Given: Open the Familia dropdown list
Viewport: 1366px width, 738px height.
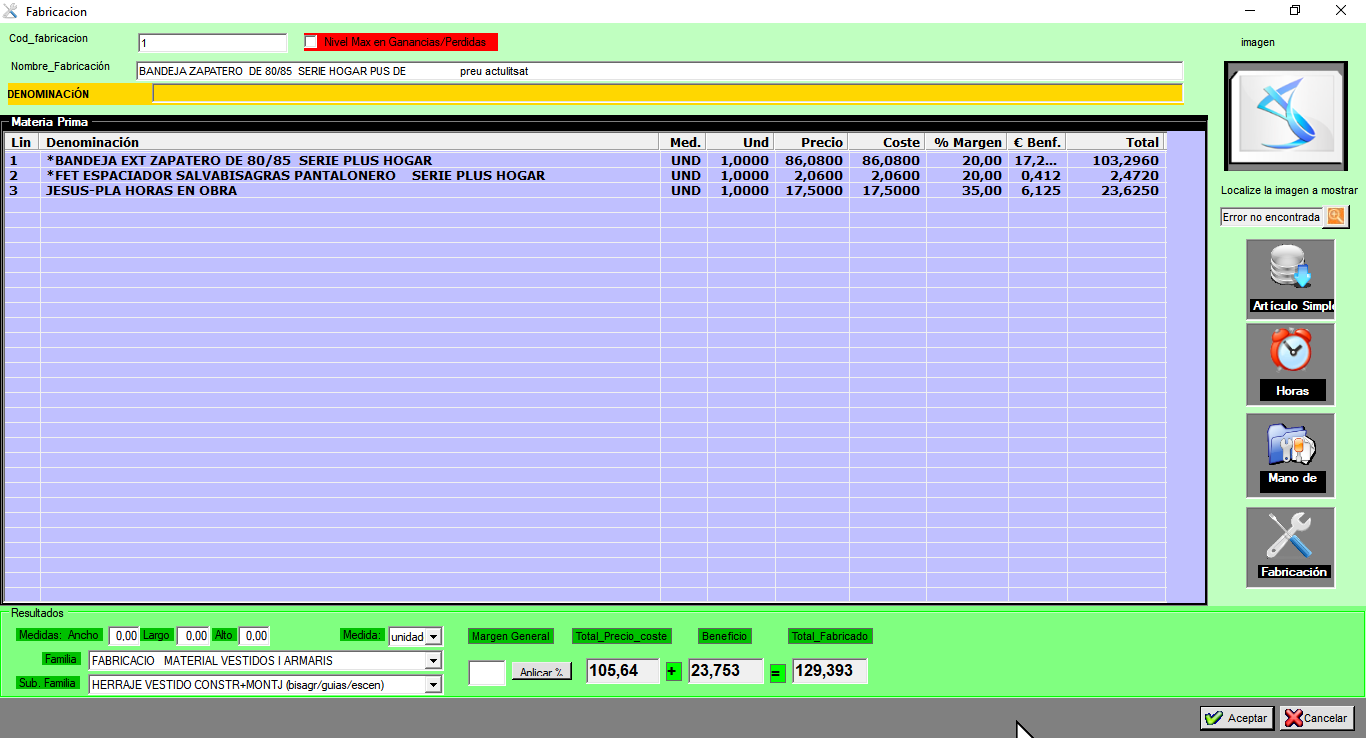Looking at the screenshot, I should click(x=433, y=661).
